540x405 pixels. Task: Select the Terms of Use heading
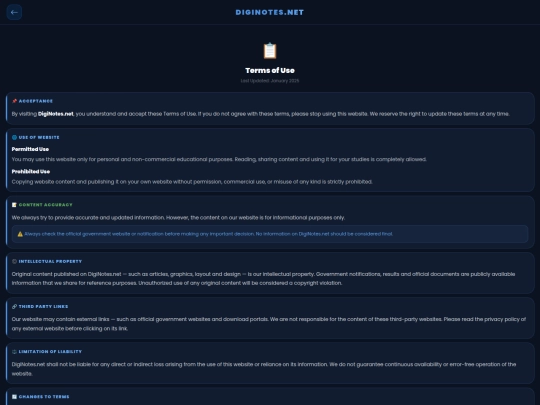(270, 70)
